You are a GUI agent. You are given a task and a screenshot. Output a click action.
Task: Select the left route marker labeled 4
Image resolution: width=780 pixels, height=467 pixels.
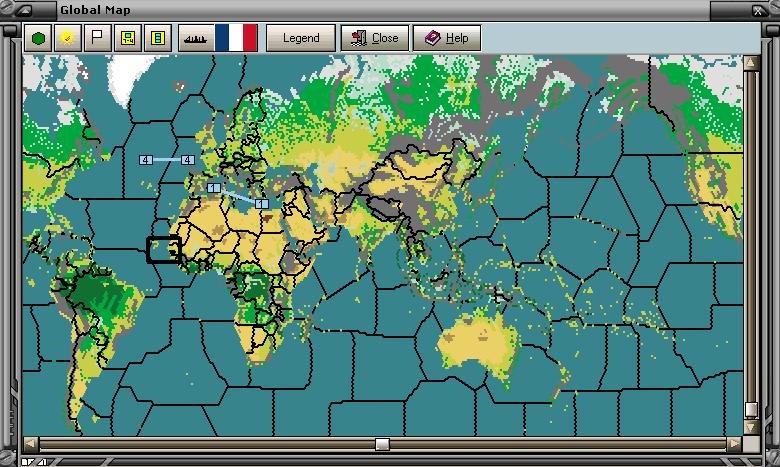coord(145,160)
